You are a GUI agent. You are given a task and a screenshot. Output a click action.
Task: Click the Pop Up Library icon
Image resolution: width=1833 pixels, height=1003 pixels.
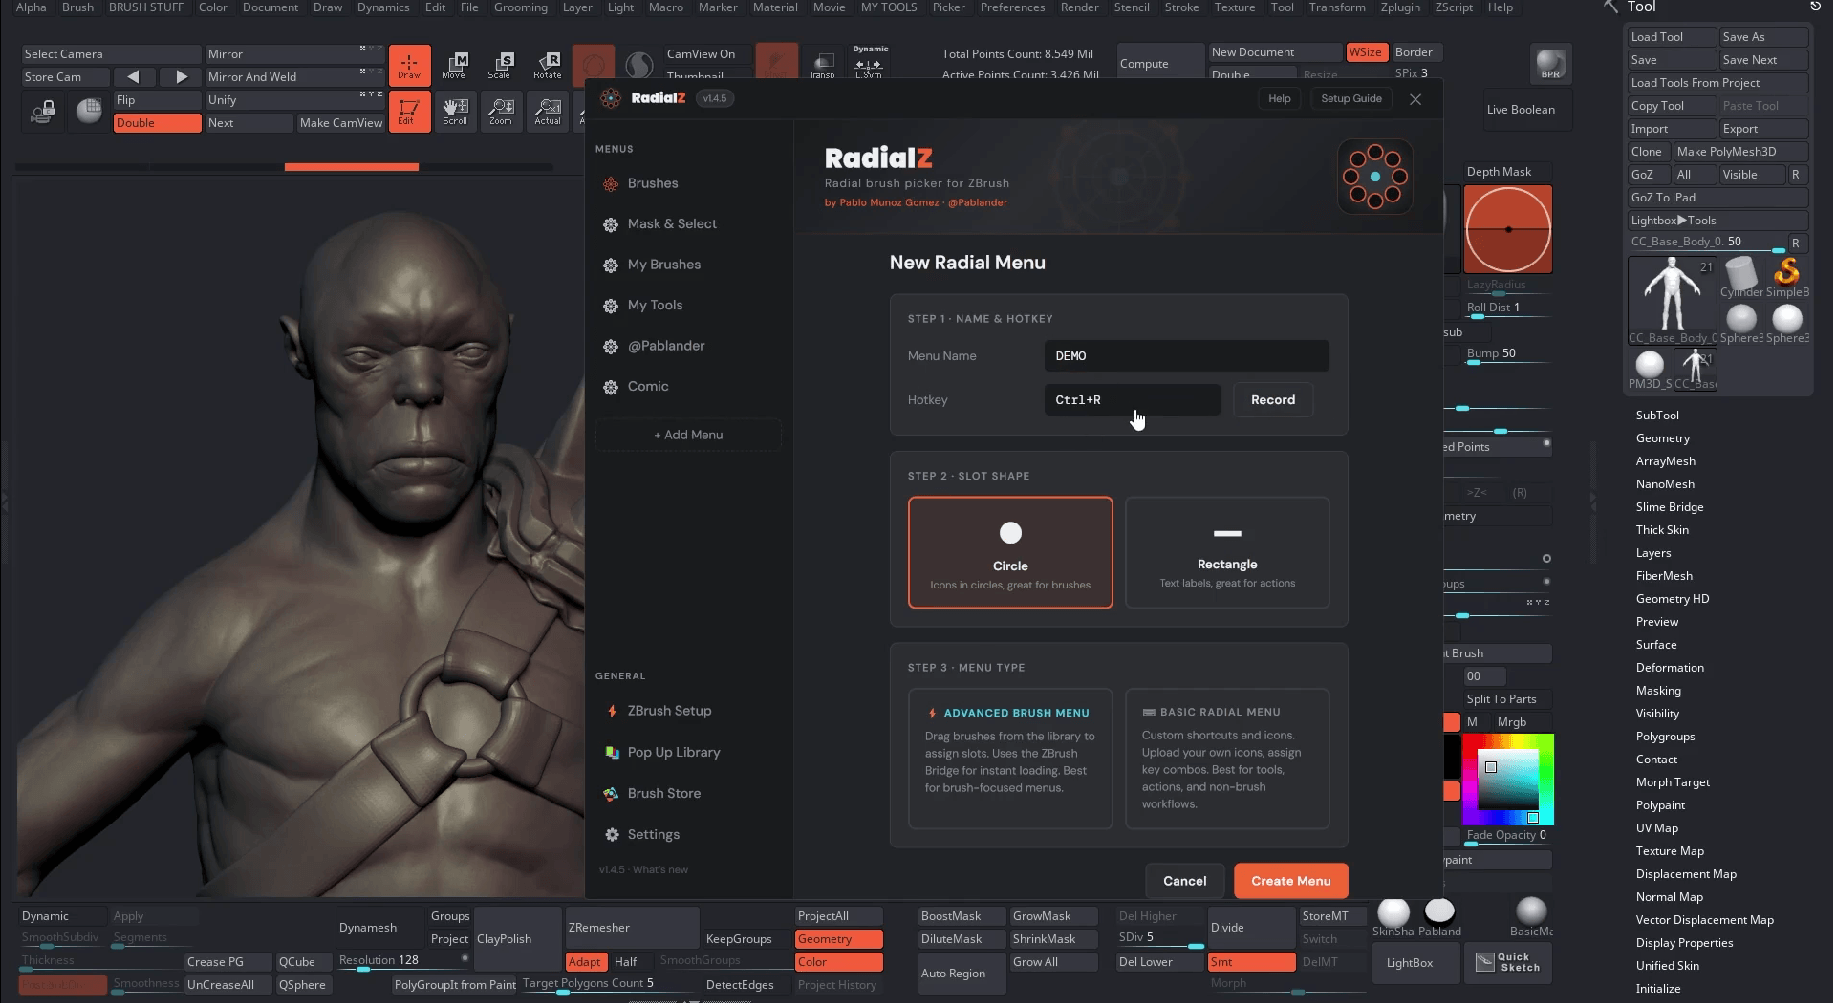(x=612, y=753)
